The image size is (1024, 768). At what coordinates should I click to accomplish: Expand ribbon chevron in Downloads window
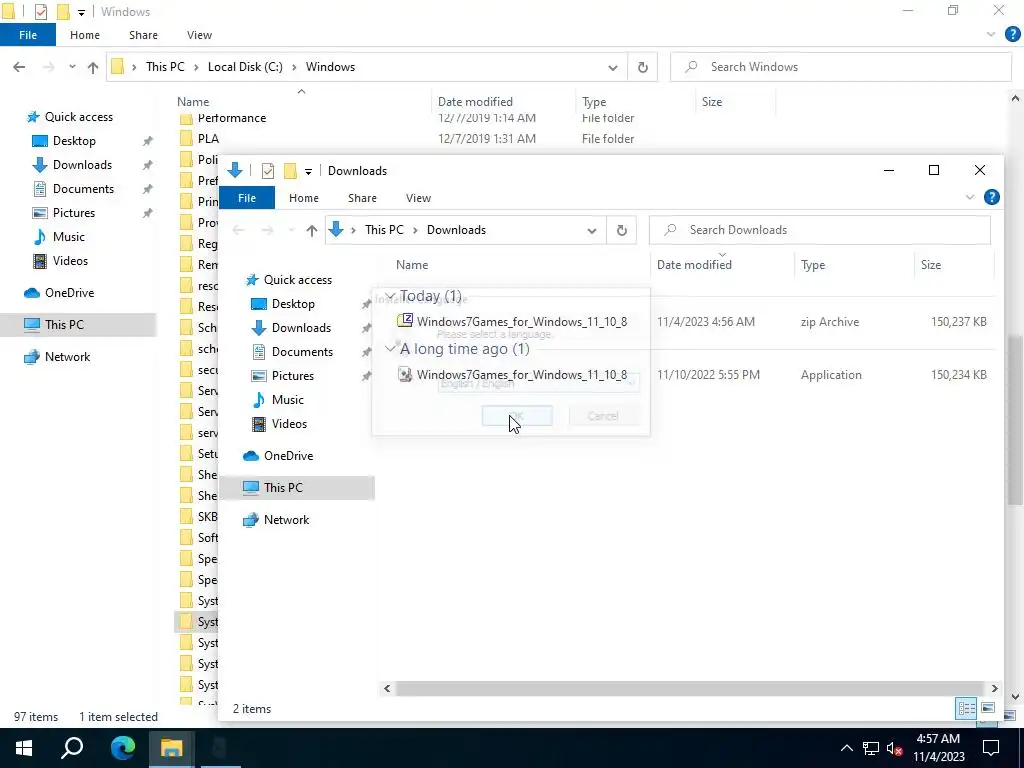970,197
